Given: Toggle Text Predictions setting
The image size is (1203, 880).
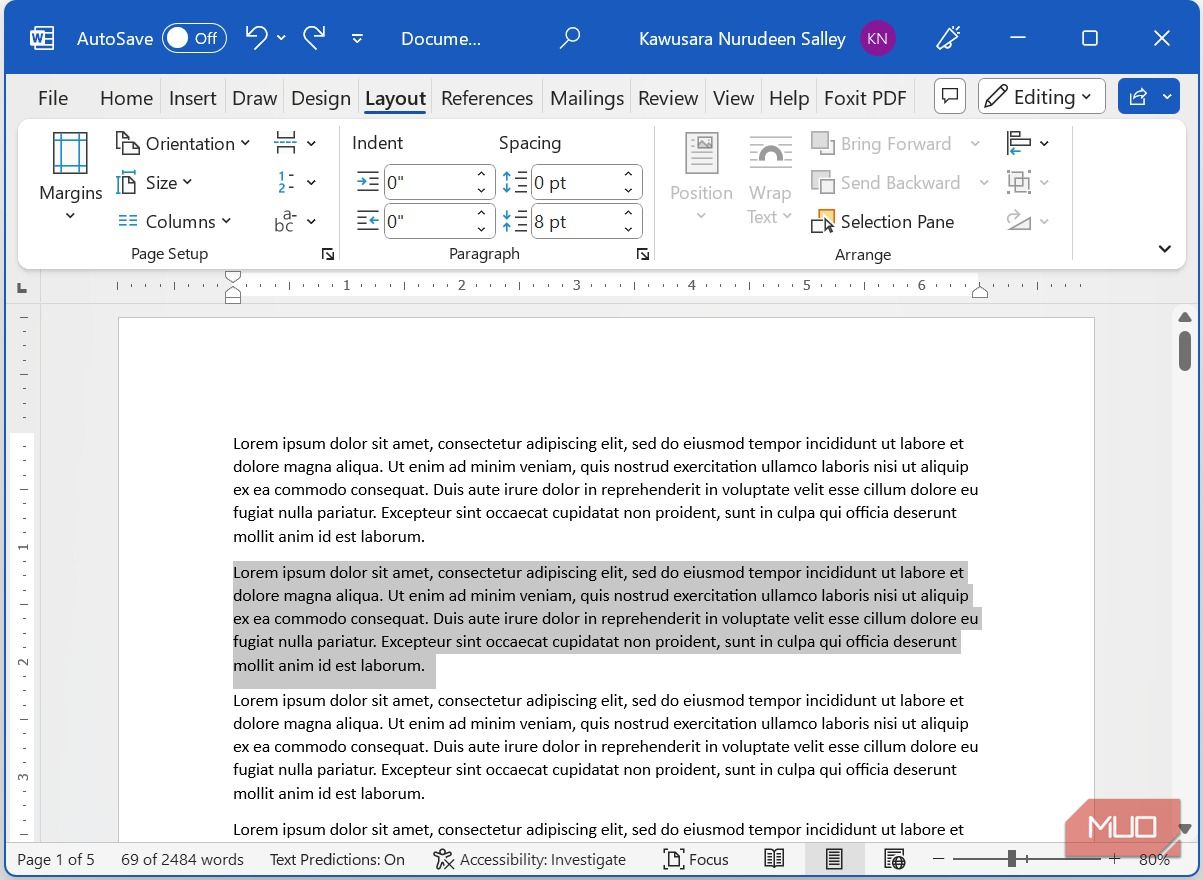Looking at the screenshot, I should (x=337, y=859).
